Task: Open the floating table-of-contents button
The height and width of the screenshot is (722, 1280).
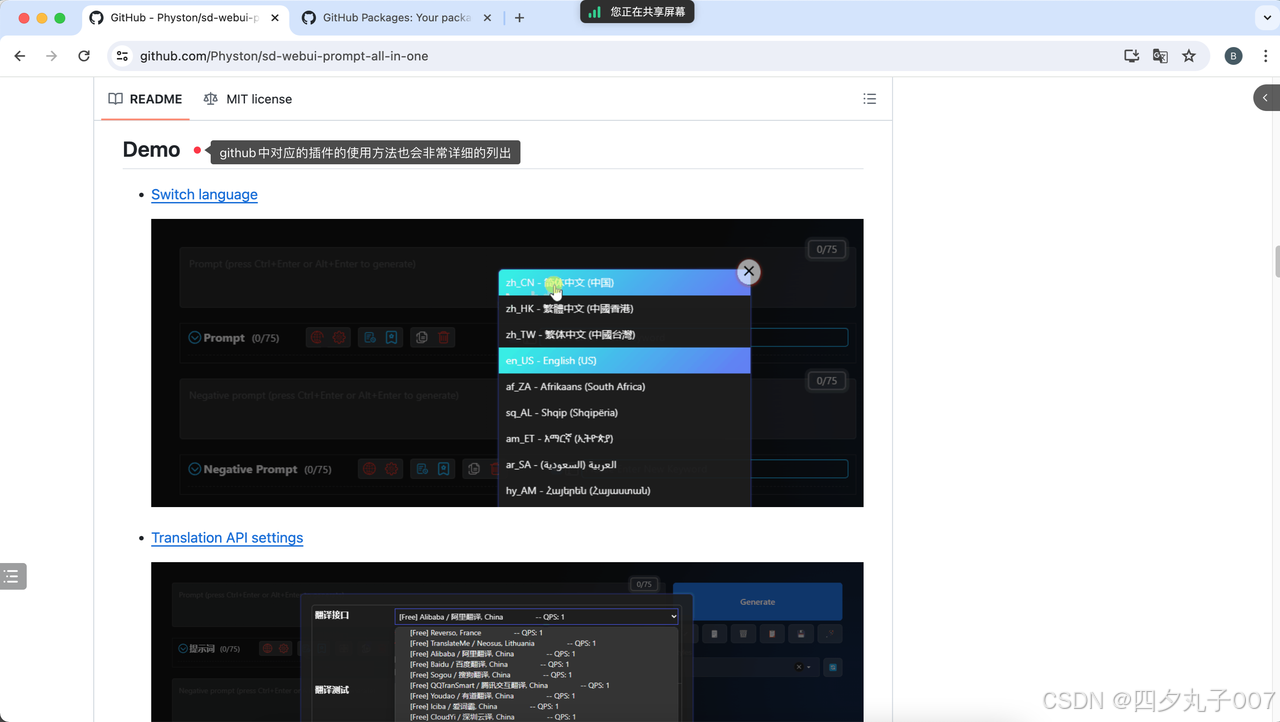Action: (x=12, y=576)
